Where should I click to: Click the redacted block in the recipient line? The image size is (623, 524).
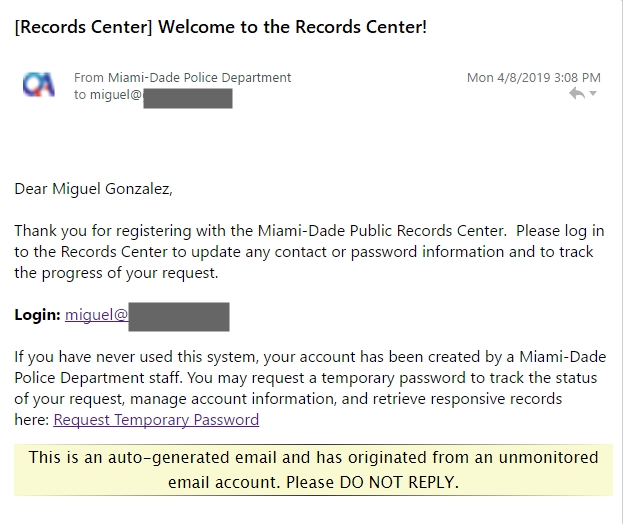188,98
